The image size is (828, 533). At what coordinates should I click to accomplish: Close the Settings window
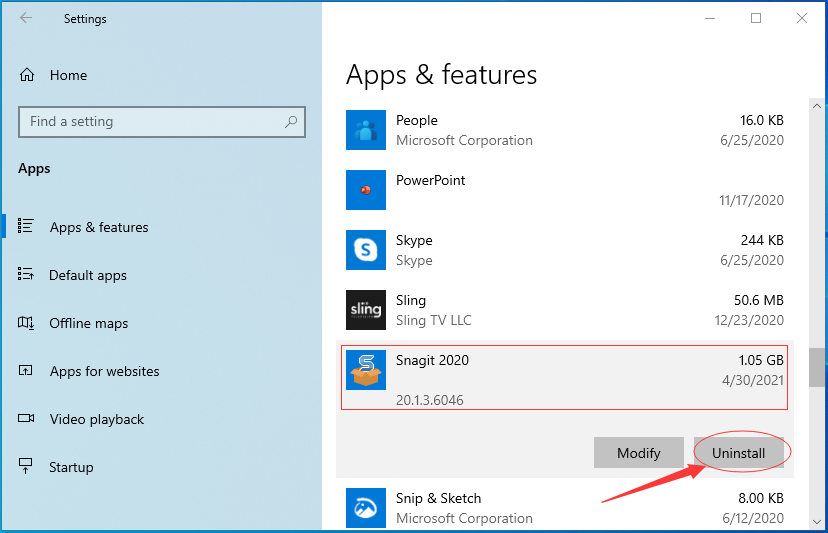click(802, 18)
